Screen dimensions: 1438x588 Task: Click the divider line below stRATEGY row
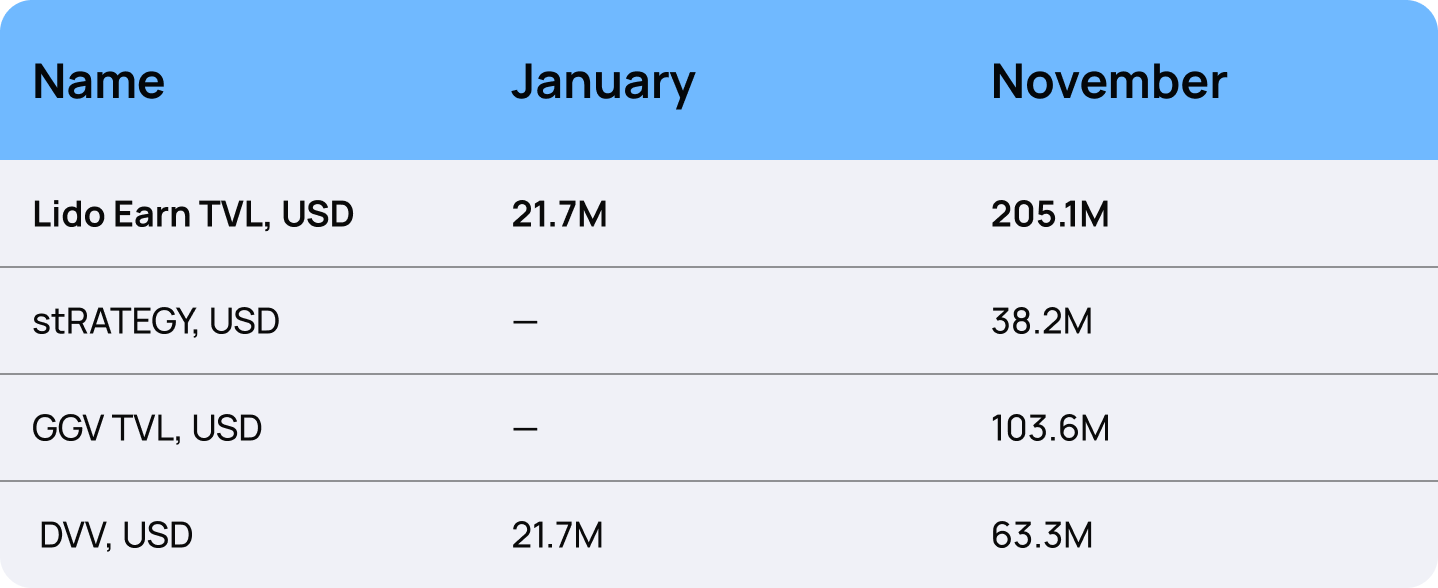(x=719, y=374)
